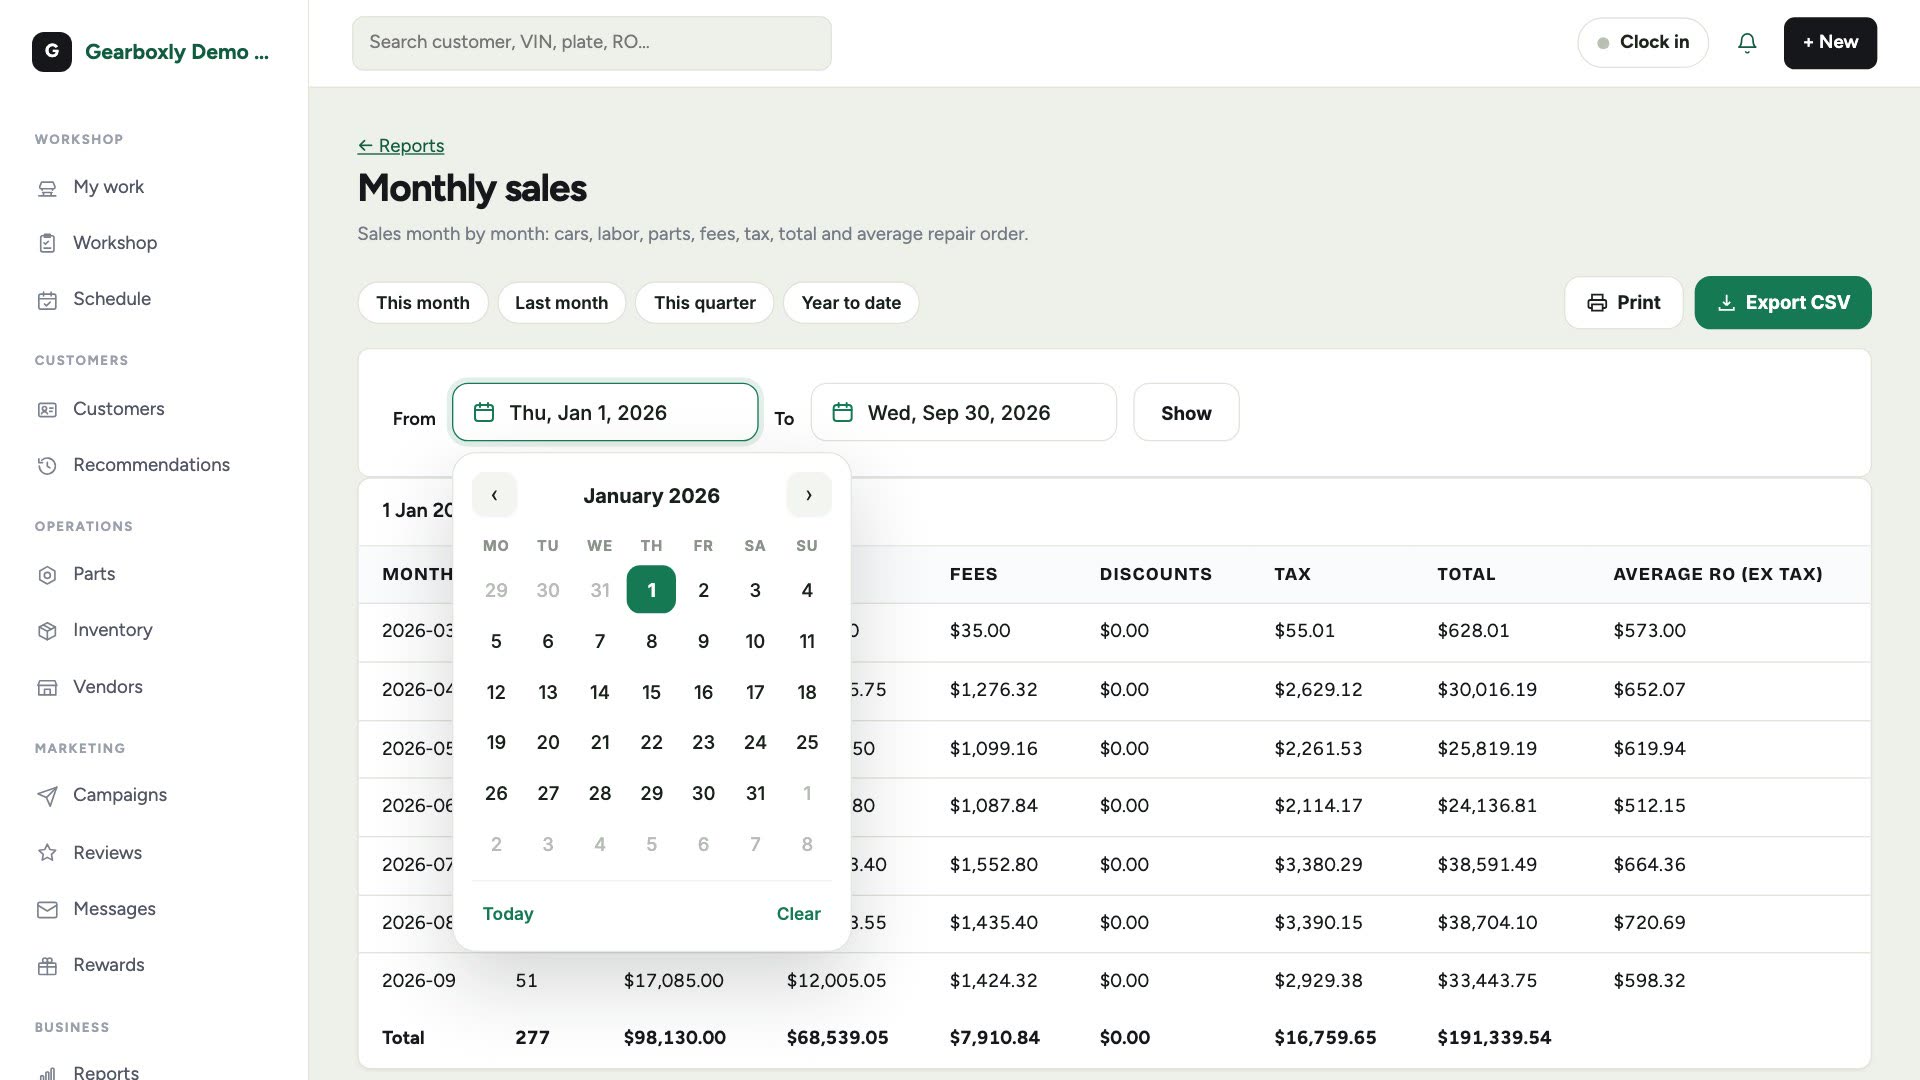The image size is (1920, 1080).
Task: Pick January 15 in the calendar
Action: [x=651, y=692]
